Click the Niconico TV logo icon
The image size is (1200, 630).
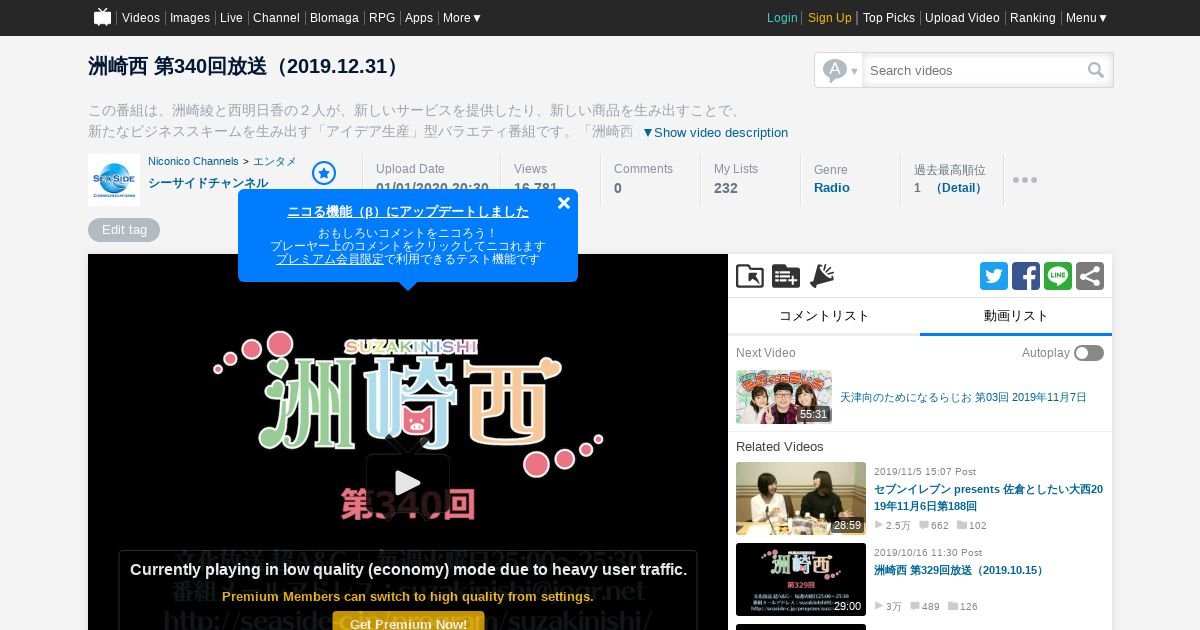(102, 17)
